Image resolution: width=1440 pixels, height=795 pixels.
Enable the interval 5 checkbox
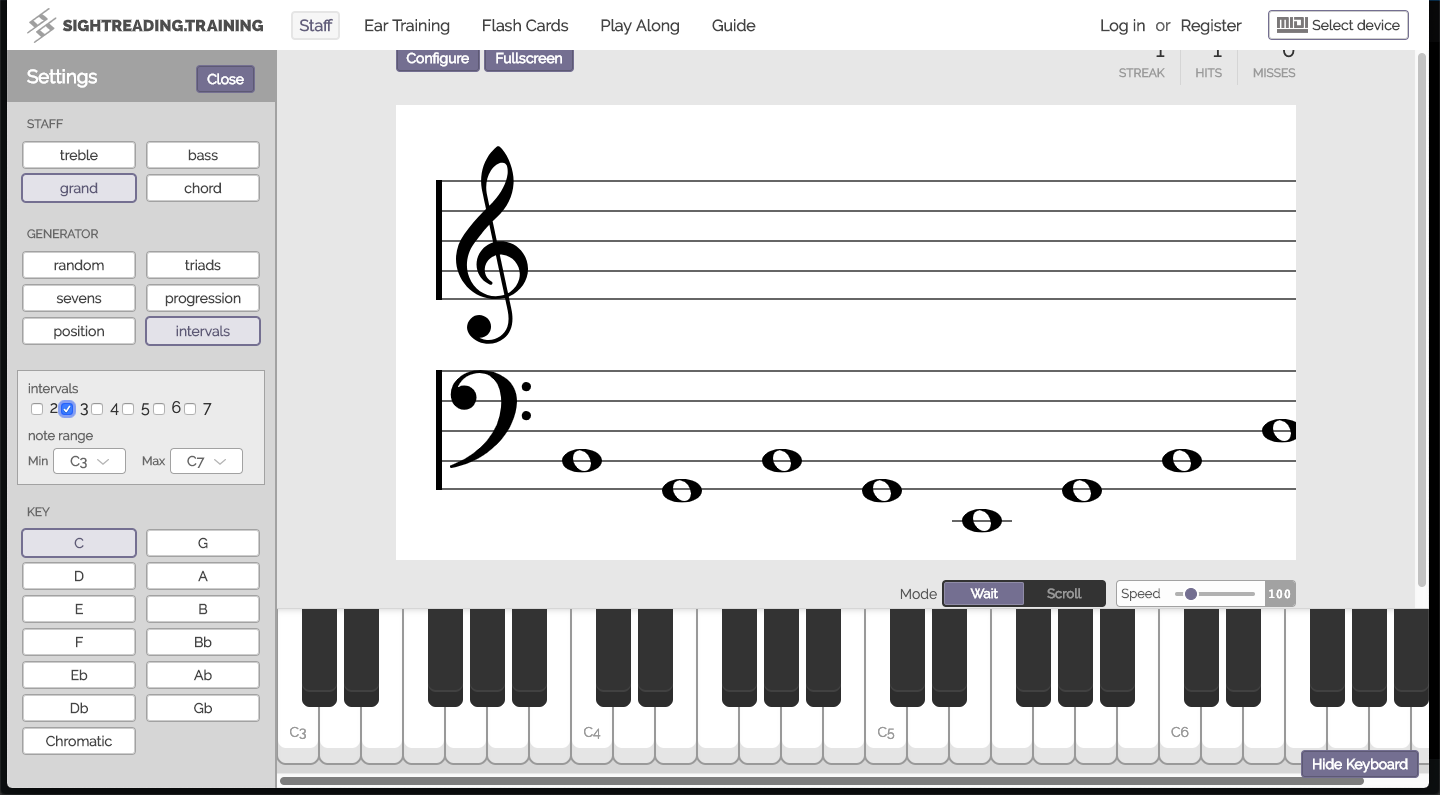(128, 409)
